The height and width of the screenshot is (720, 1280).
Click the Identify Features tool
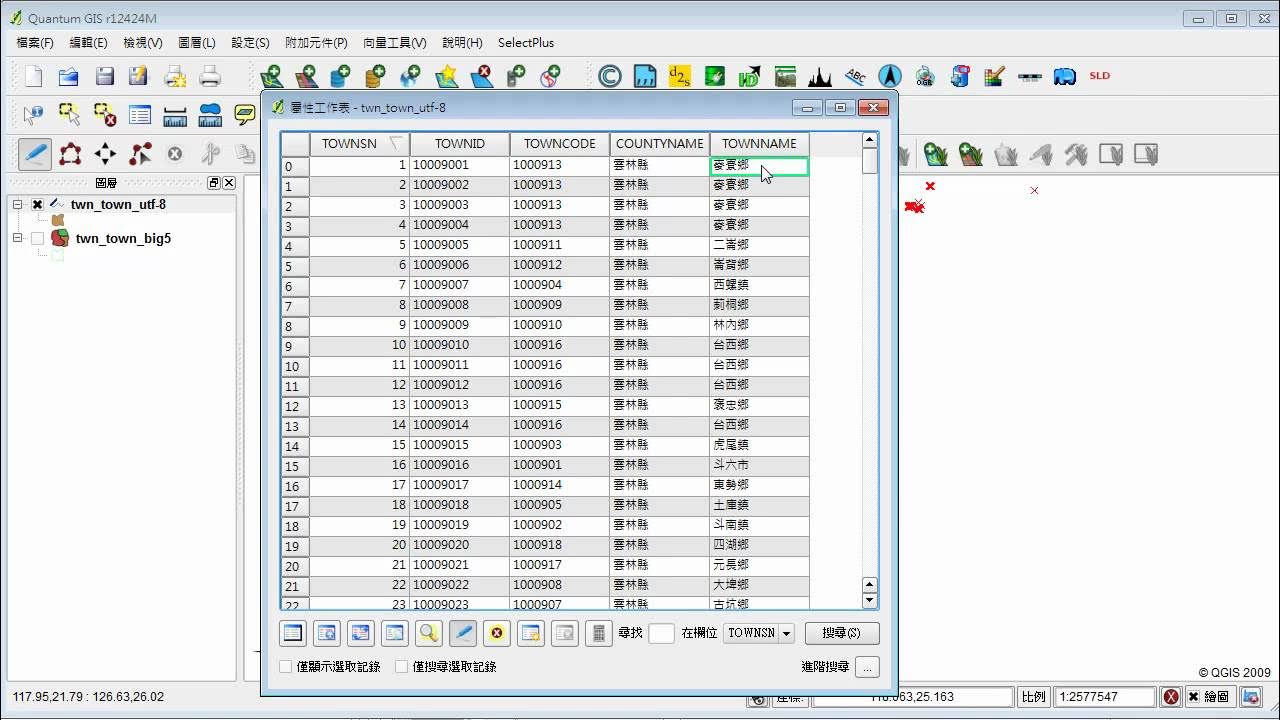34,115
